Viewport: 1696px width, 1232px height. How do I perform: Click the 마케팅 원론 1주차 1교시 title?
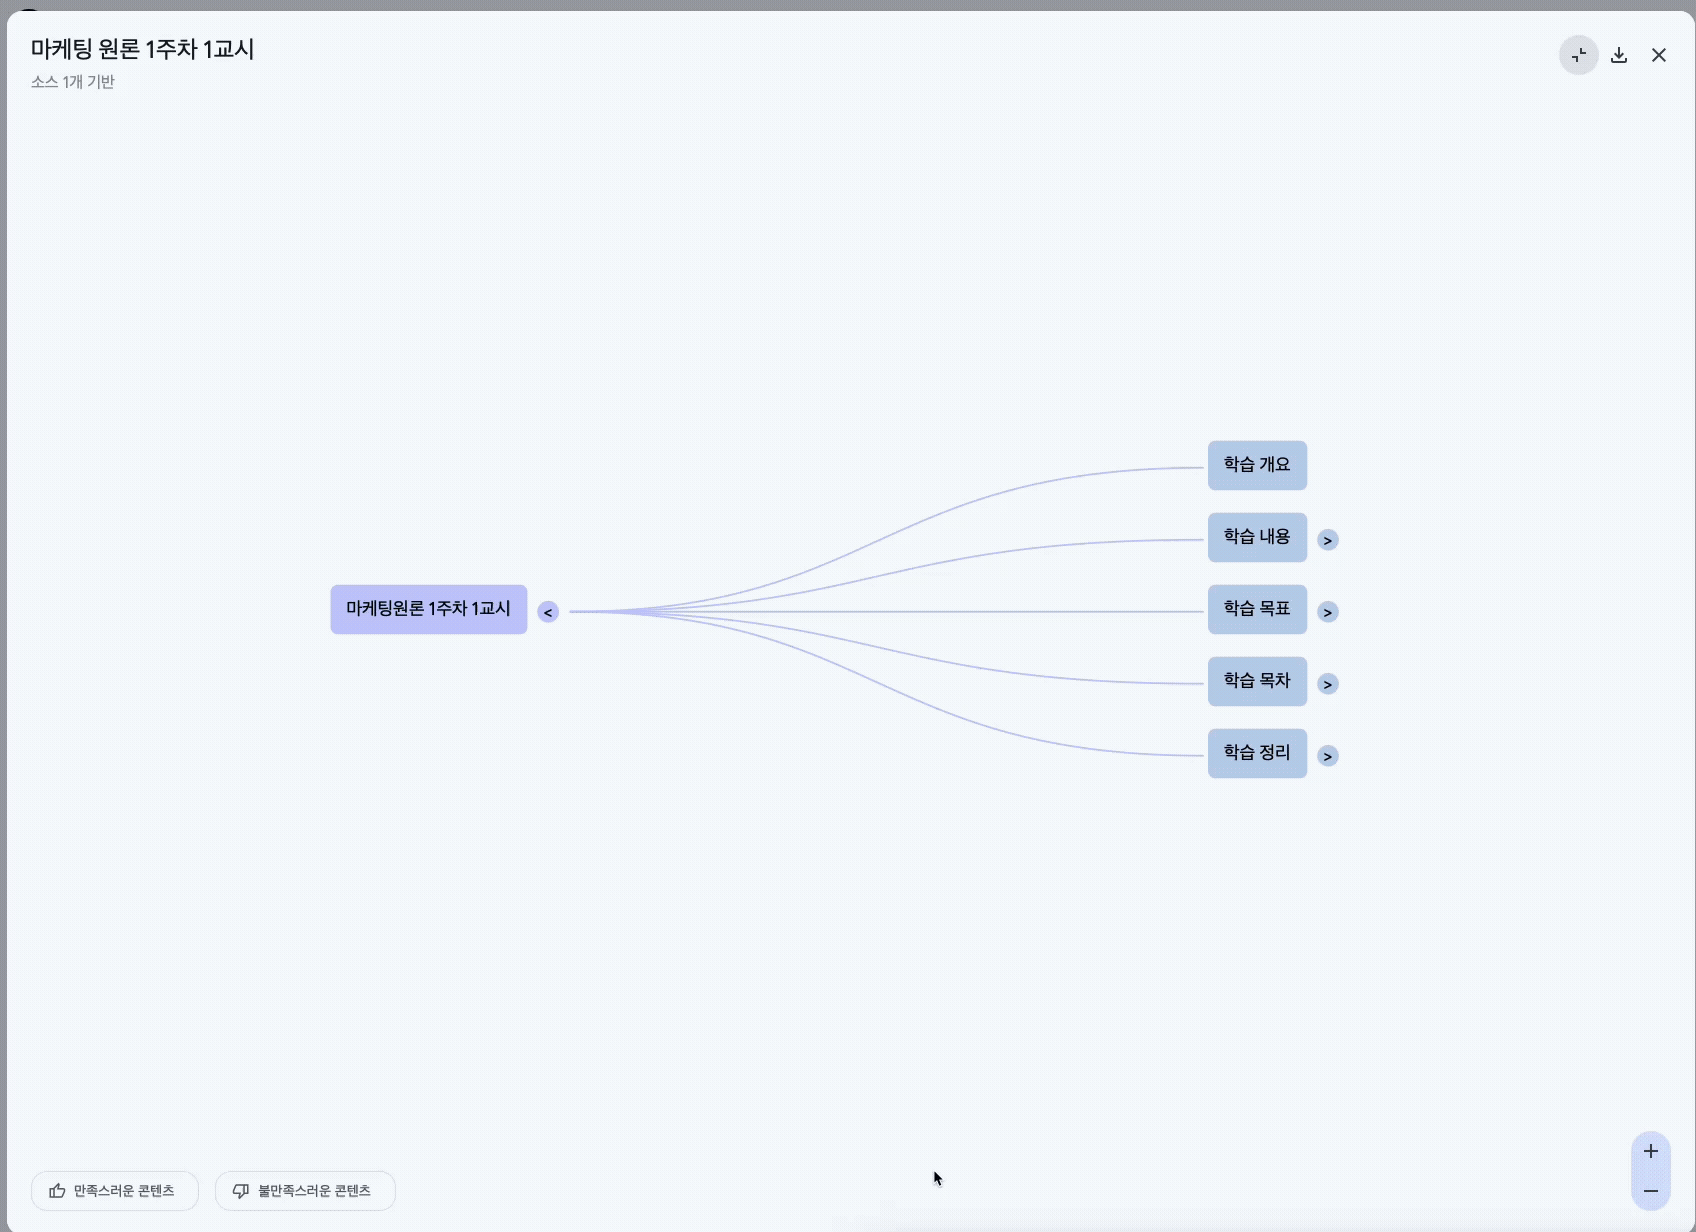click(x=142, y=49)
